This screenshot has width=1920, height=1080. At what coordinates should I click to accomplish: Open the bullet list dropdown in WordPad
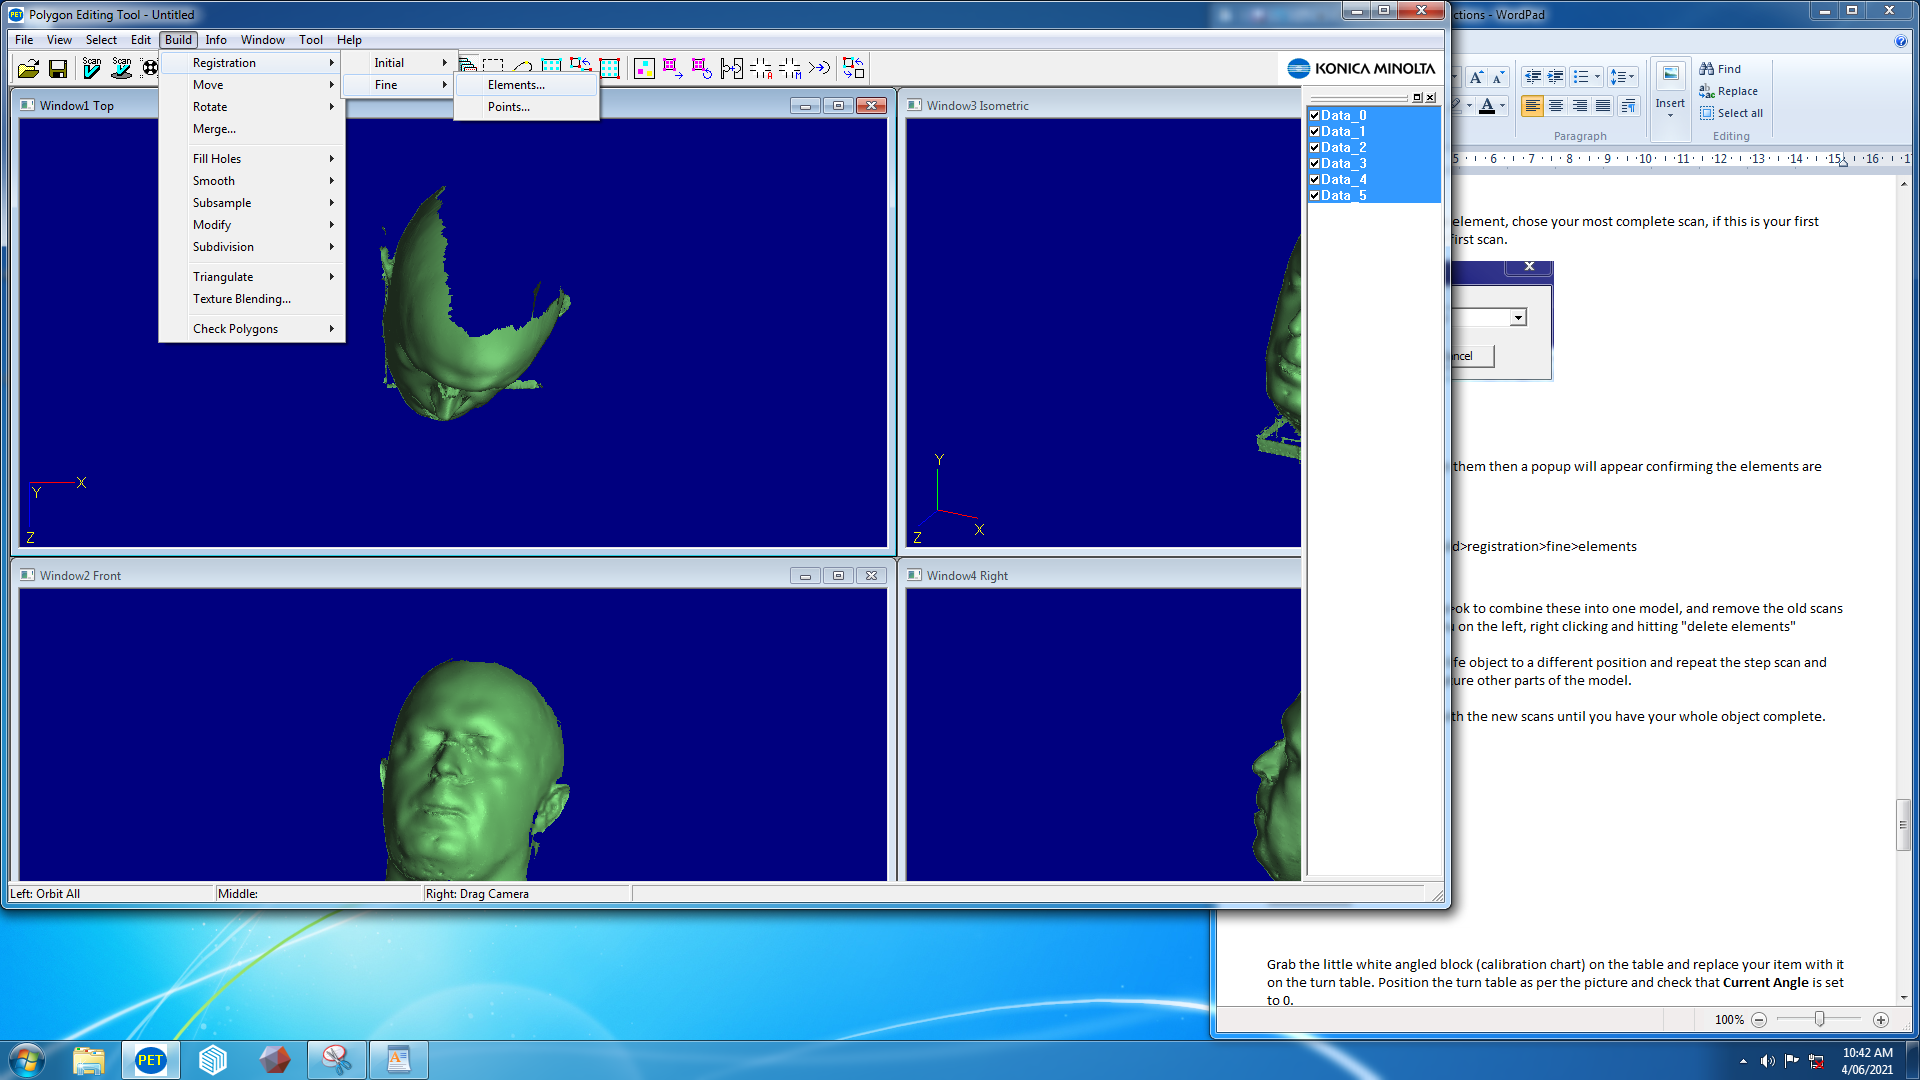click(1597, 77)
